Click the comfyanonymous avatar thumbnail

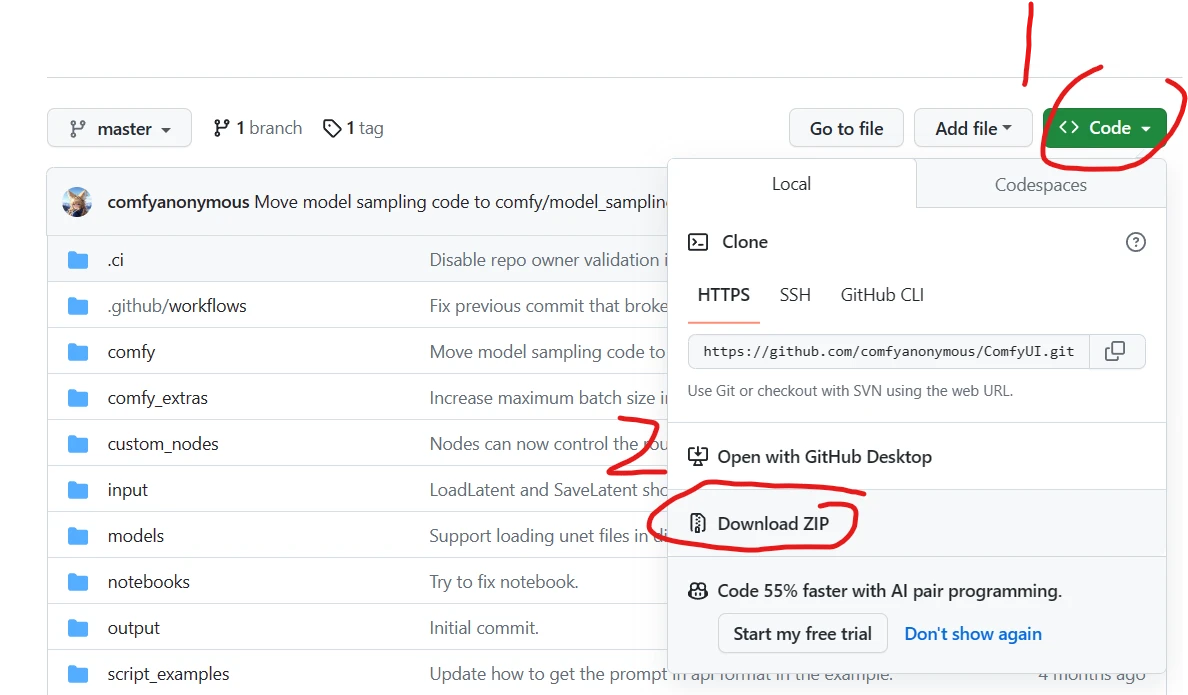click(x=77, y=202)
